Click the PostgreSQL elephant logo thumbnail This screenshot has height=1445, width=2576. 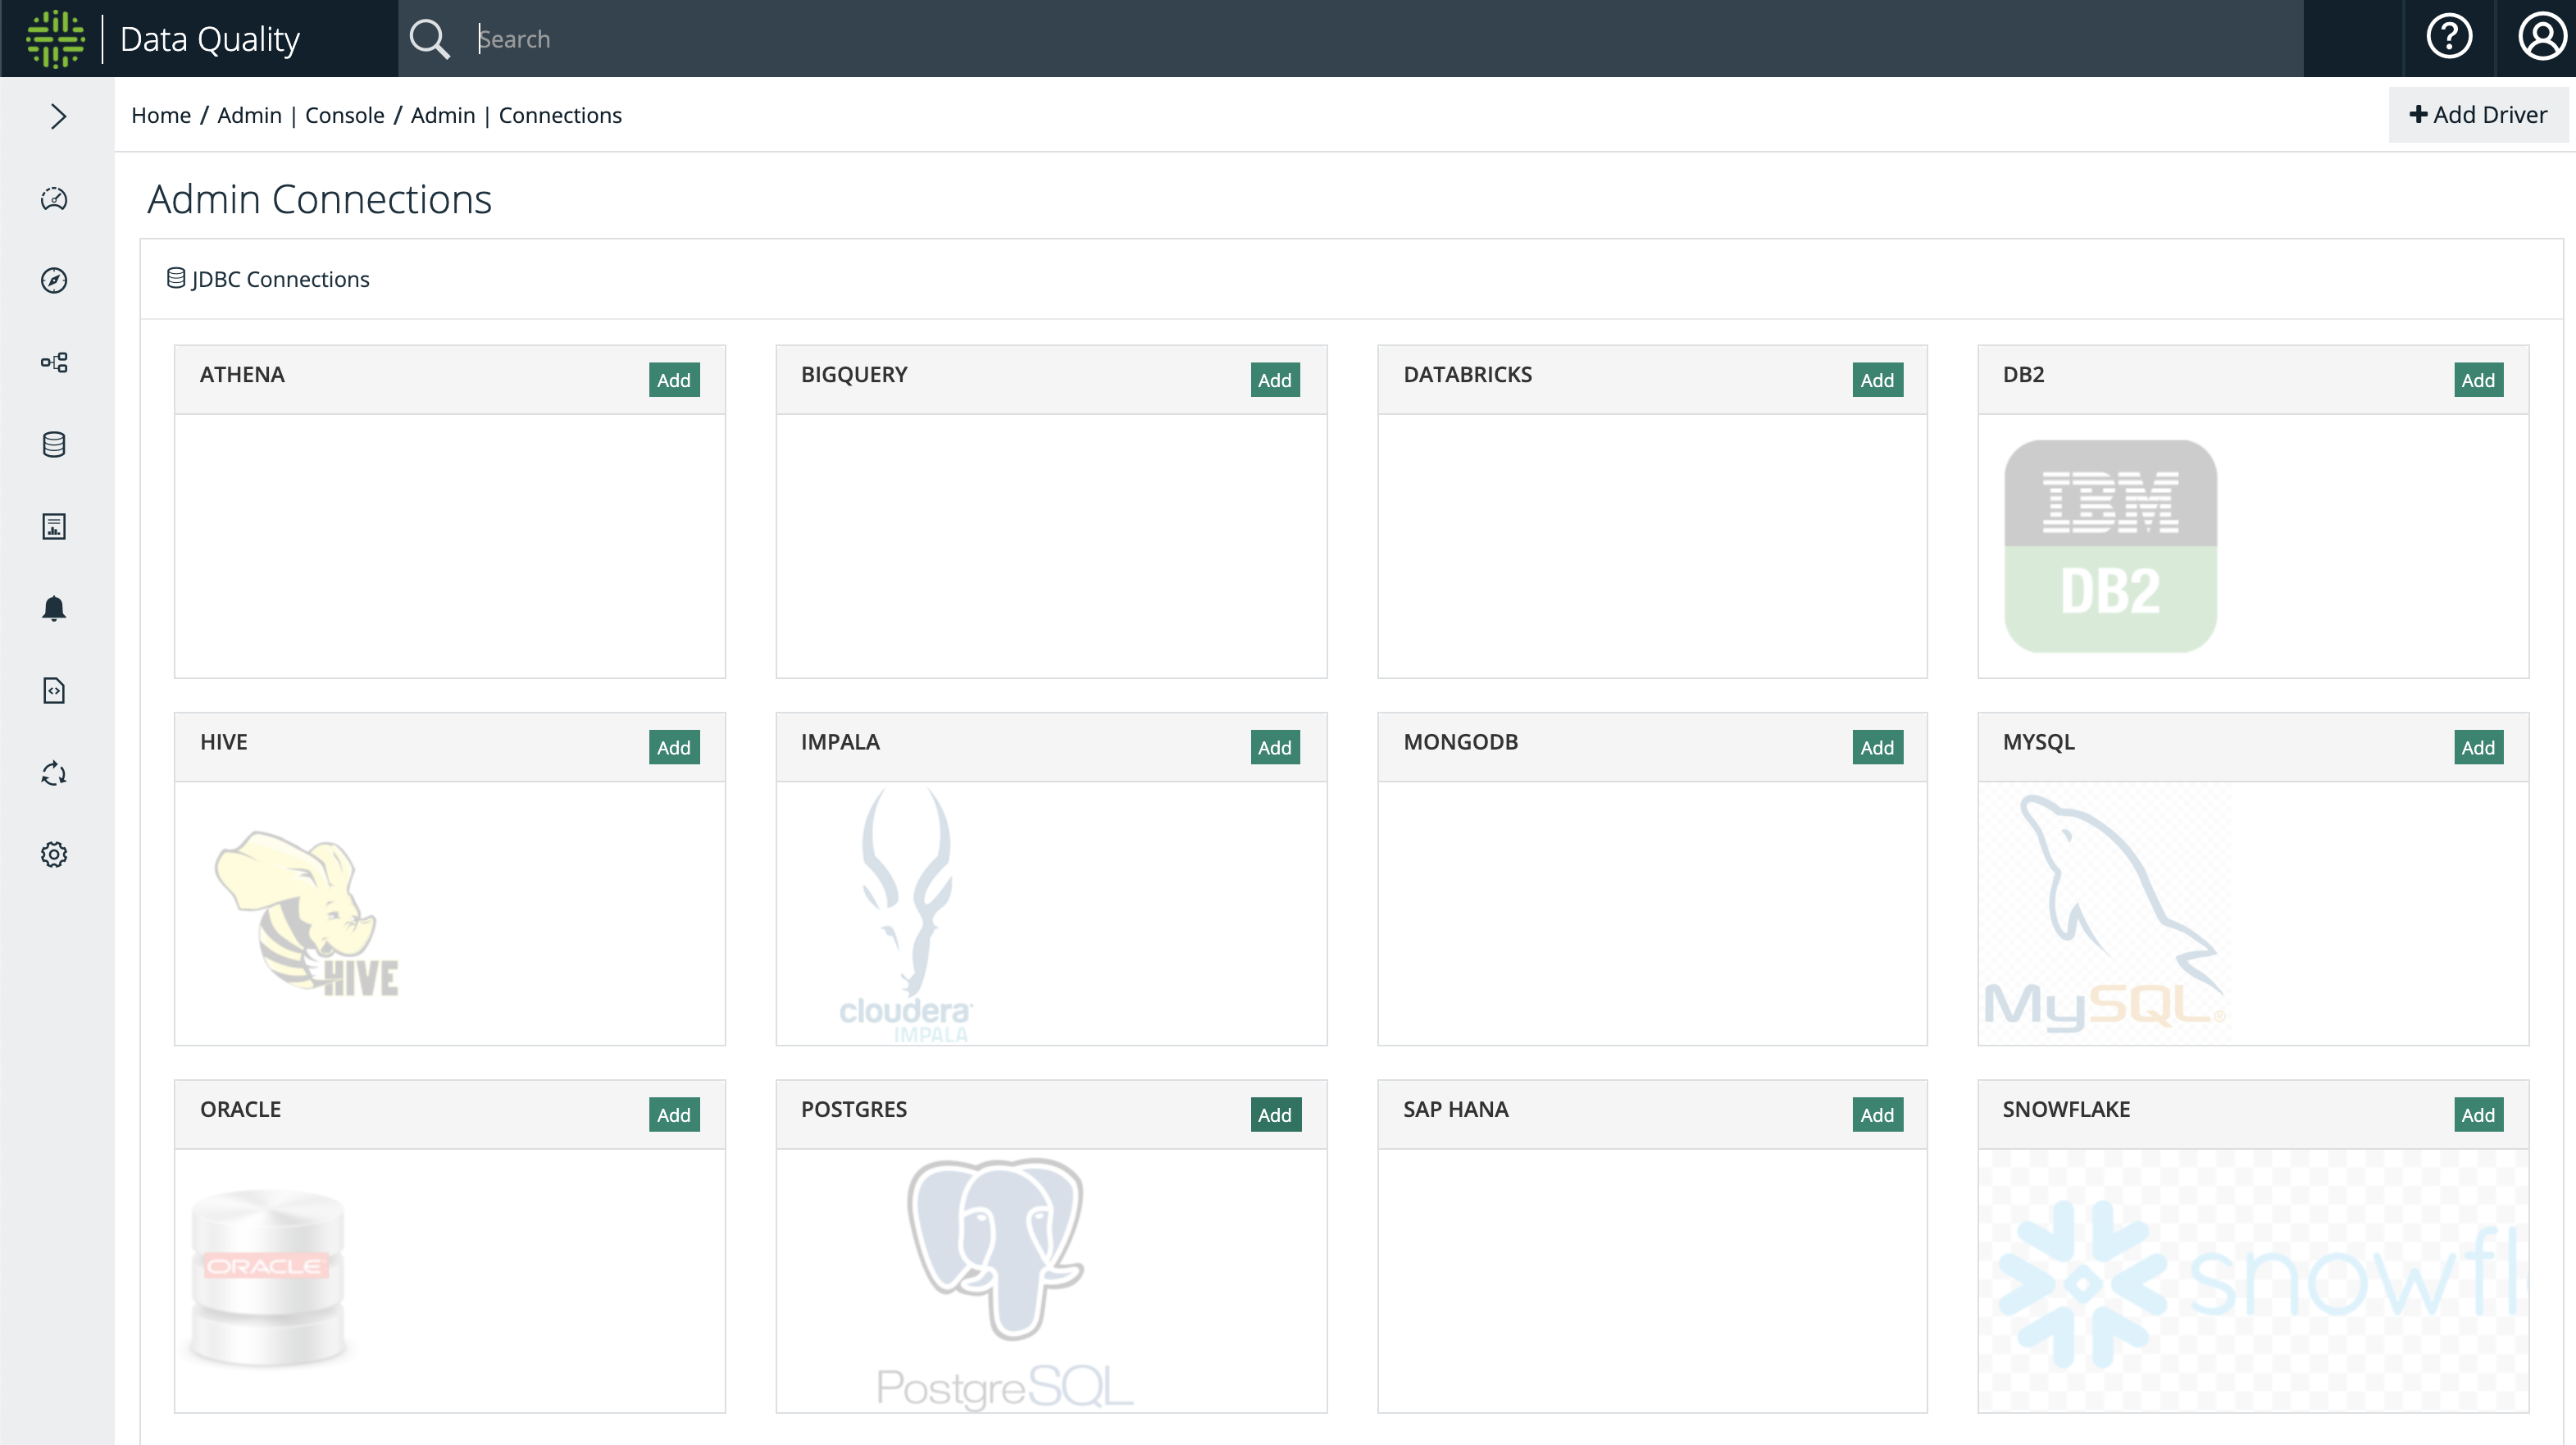pyautogui.click(x=1003, y=1282)
